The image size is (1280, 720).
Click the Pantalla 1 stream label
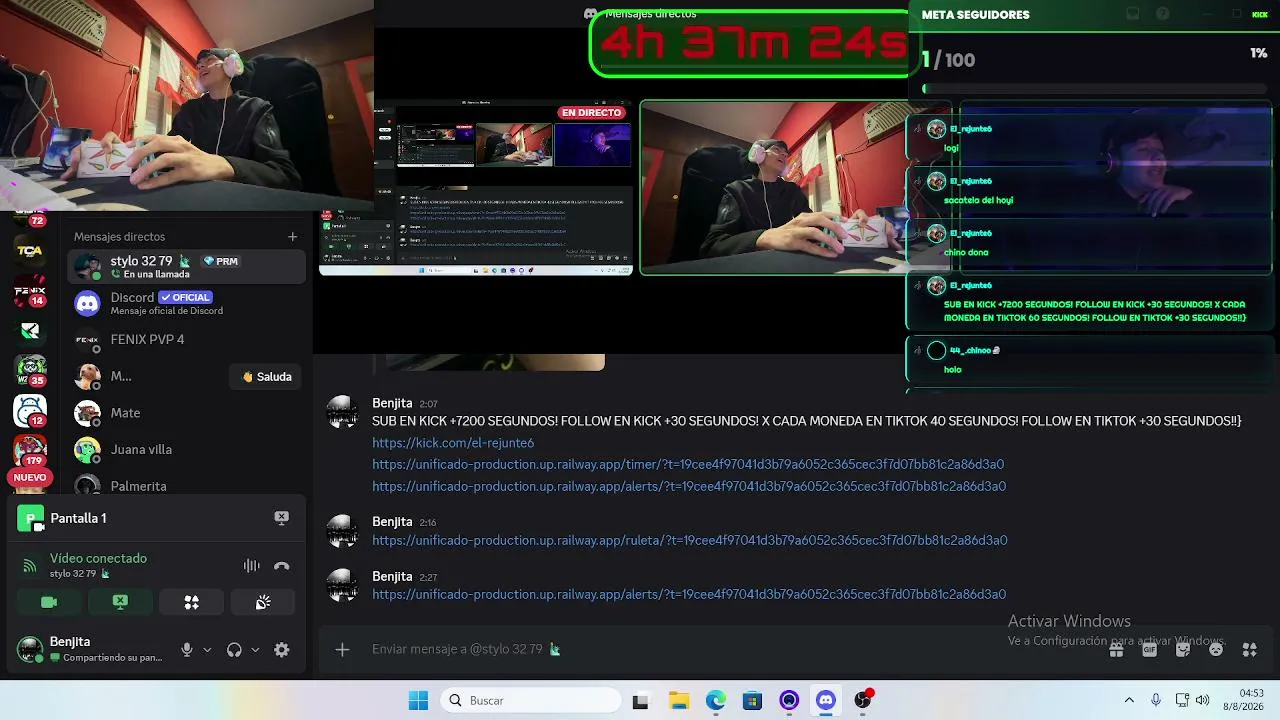coord(78,518)
